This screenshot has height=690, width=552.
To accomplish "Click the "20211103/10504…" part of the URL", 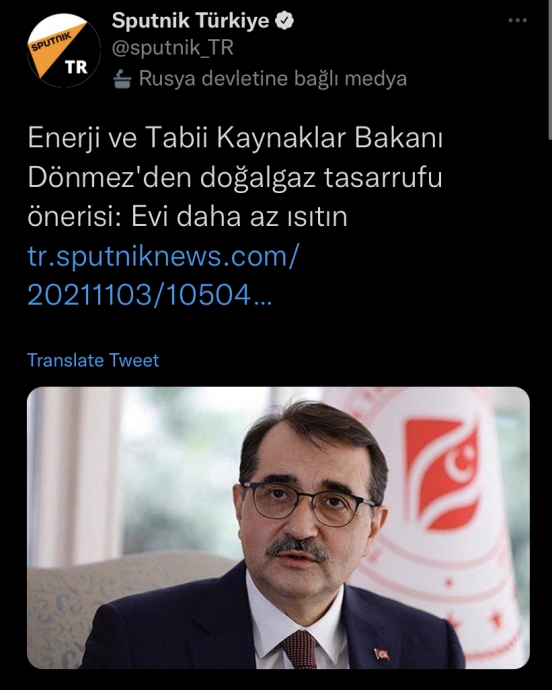I will point(150,294).
